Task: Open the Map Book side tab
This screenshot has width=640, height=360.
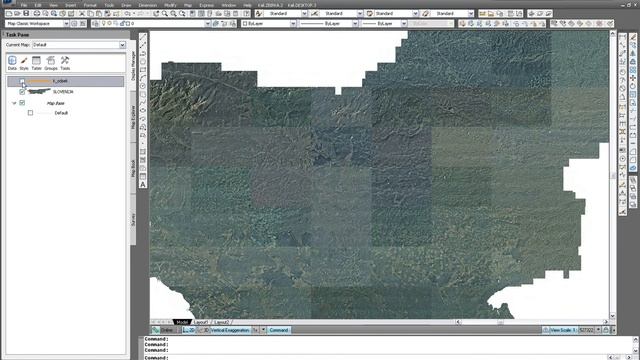Action: pos(133,168)
